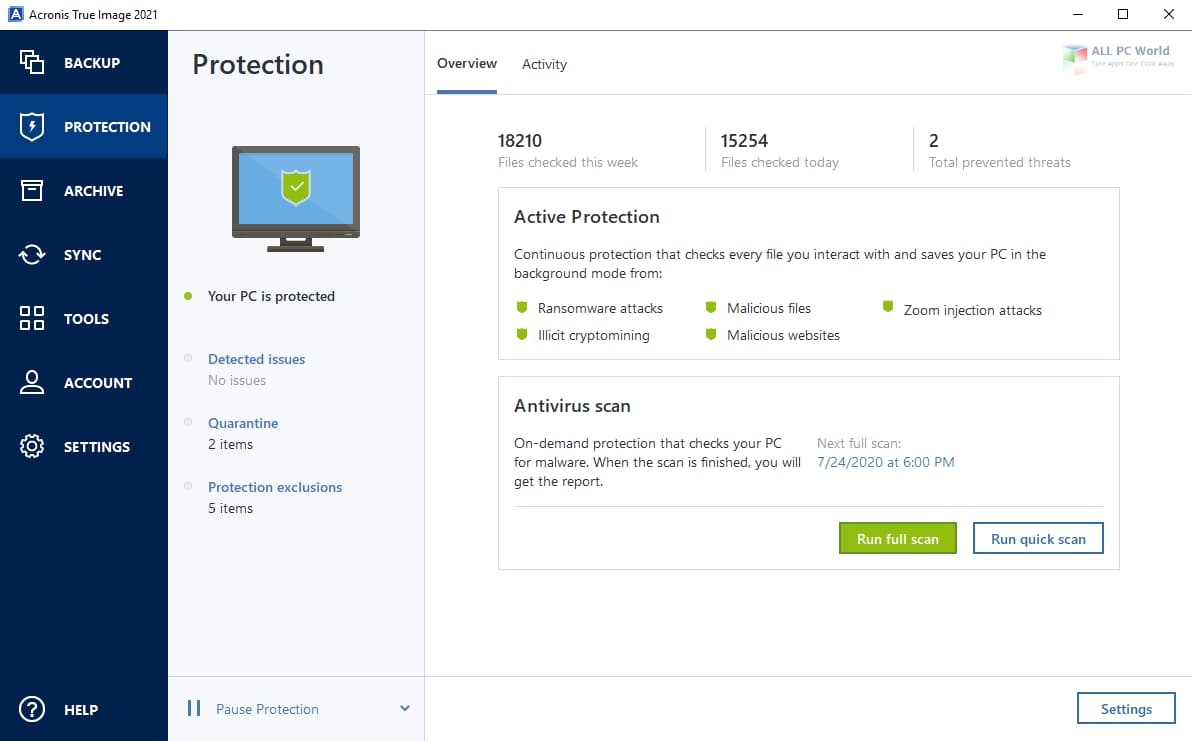Image resolution: width=1192 pixels, height=741 pixels.
Task: Open protection Settings button at bottom right
Action: click(x=1126, y=708)
